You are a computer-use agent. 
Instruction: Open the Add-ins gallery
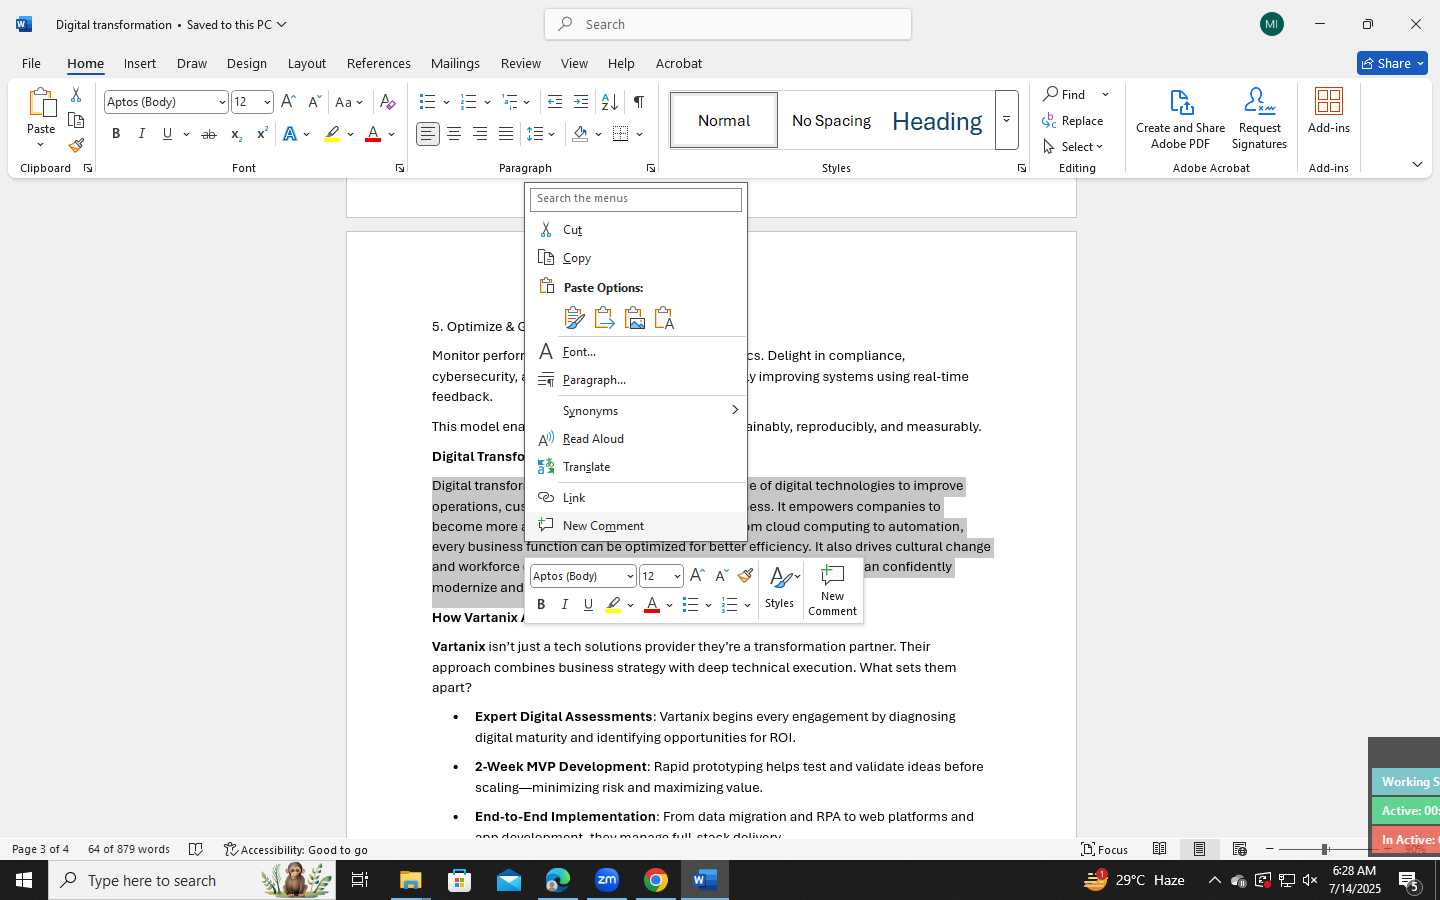click(1329, 111)
